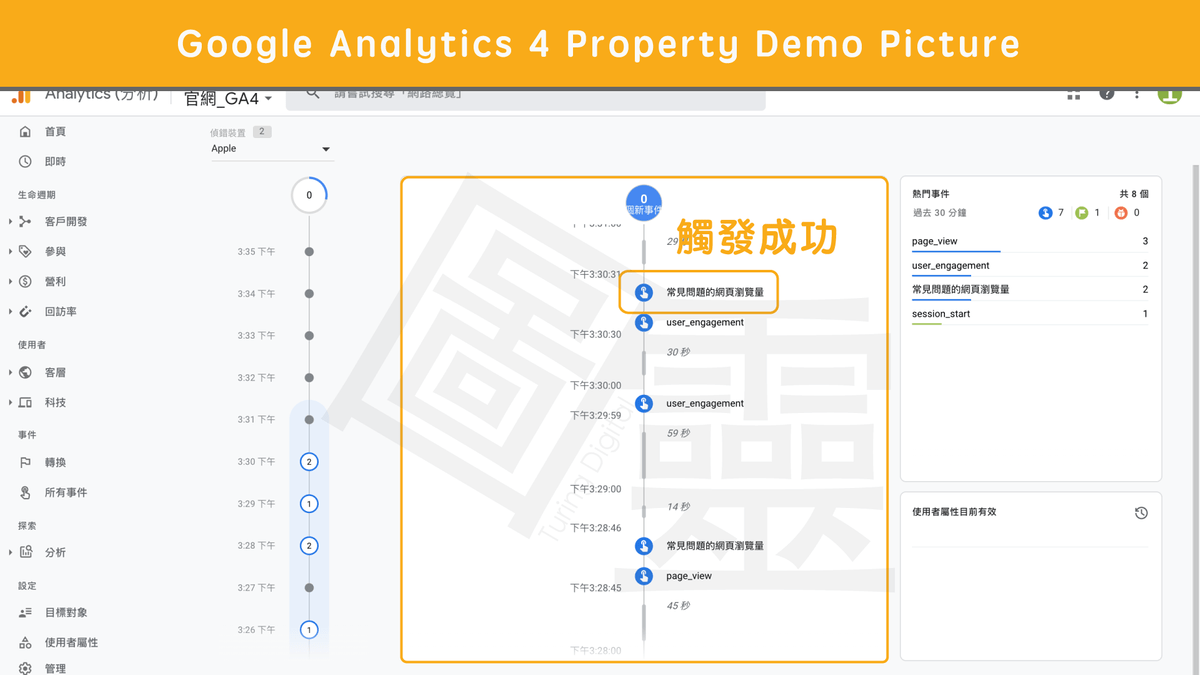1200x675 pixels.
Task: Click the 所有事件 touch icon in sidebar
Action: click(x=25, y=492)
